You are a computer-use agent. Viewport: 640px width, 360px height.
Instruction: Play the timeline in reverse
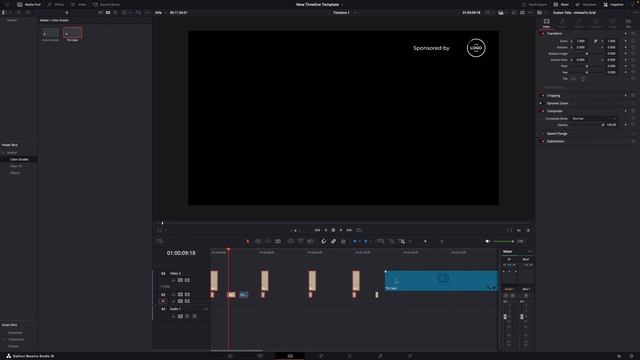[x=325, y=230]
